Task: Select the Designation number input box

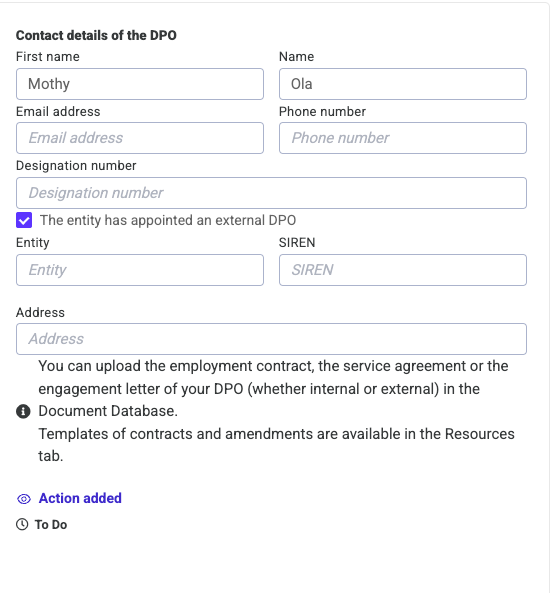Action: [x=271, y=193]
